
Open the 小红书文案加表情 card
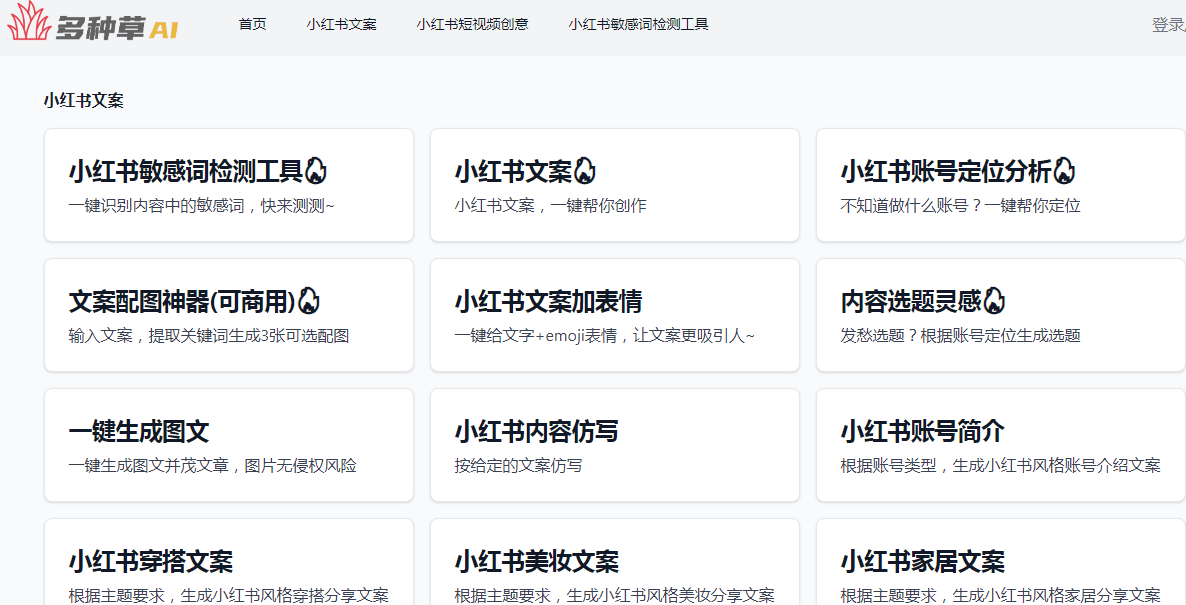(x=615, y=315)
